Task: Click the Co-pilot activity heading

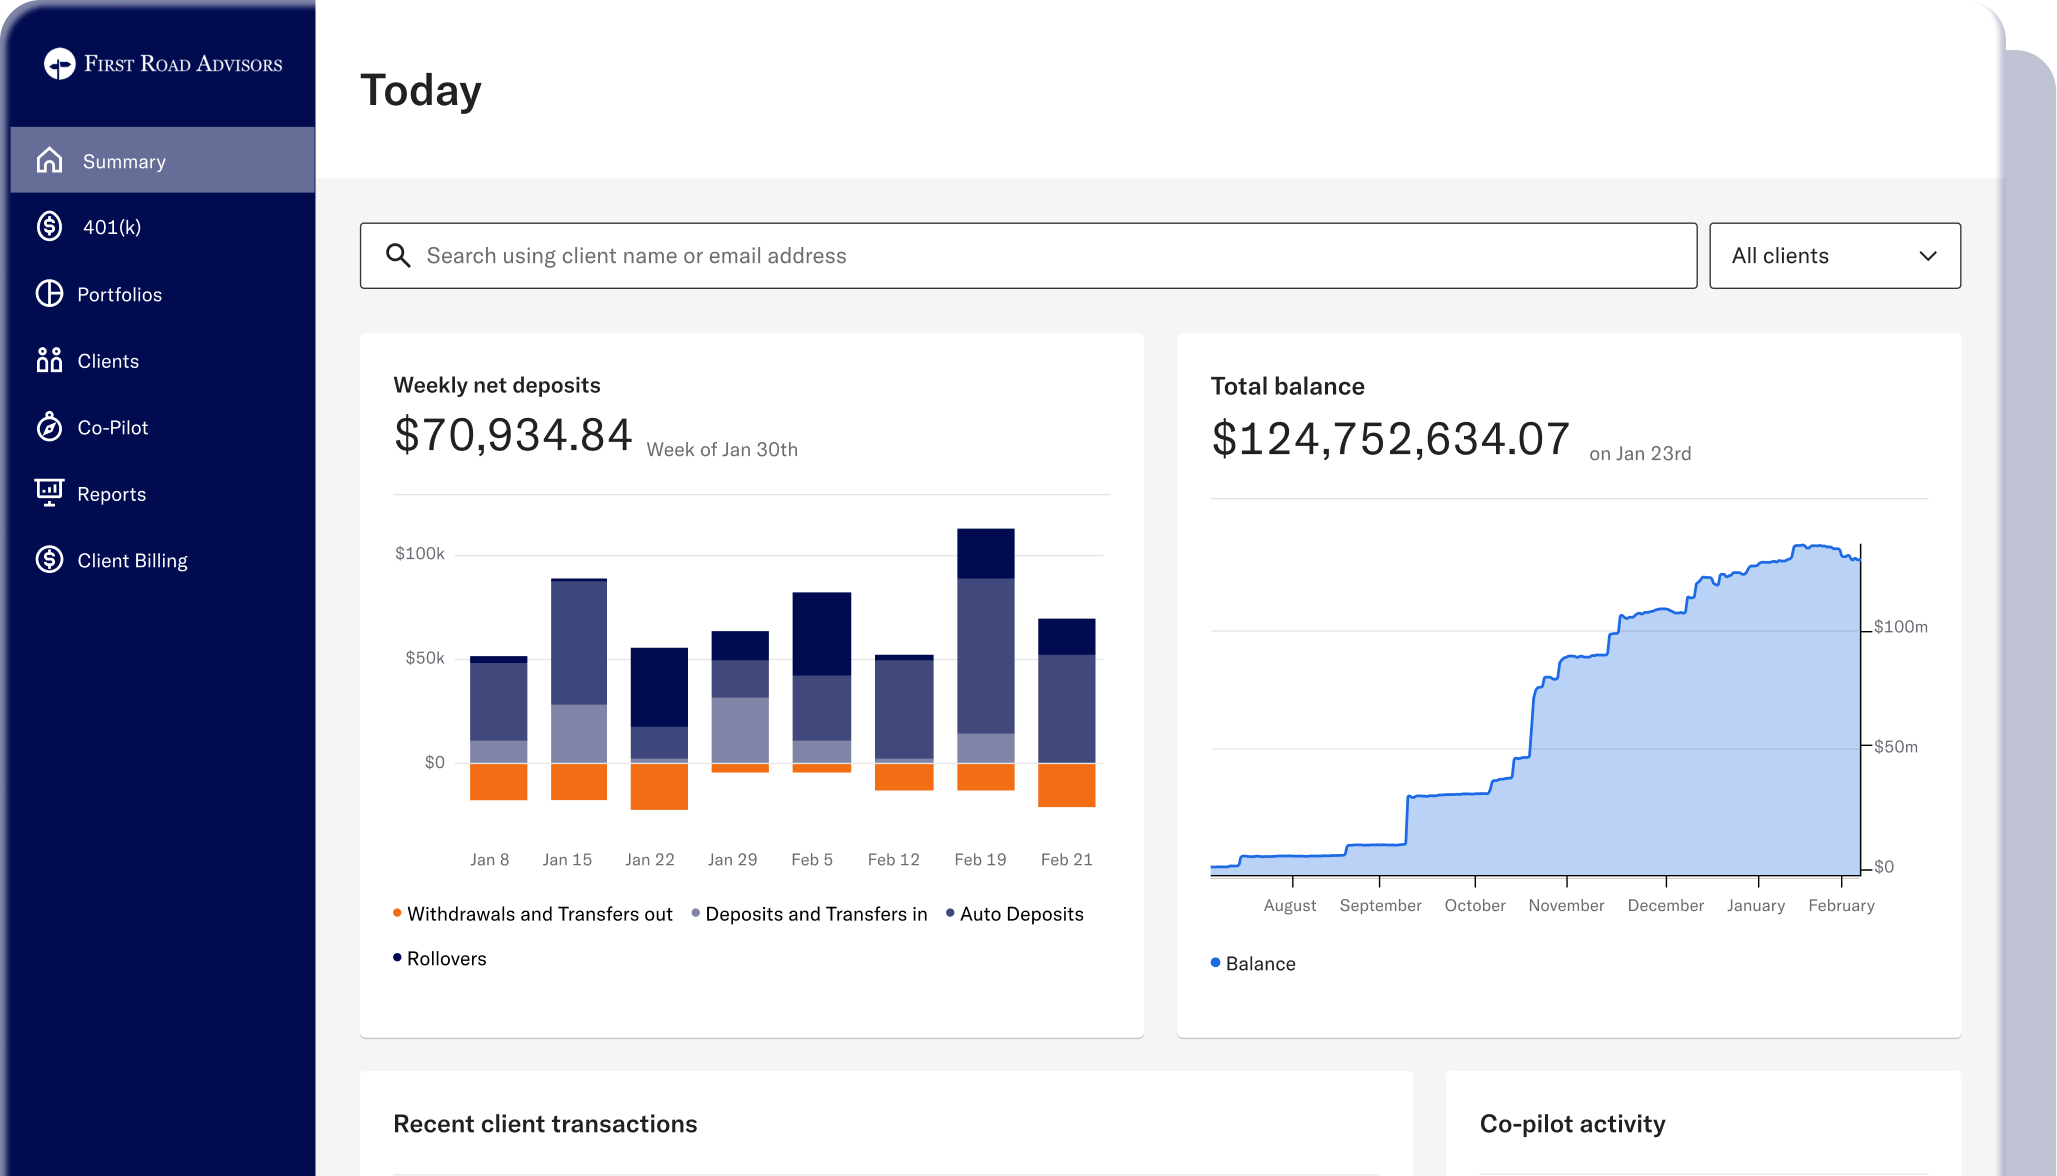Action: (1572, 1124)
